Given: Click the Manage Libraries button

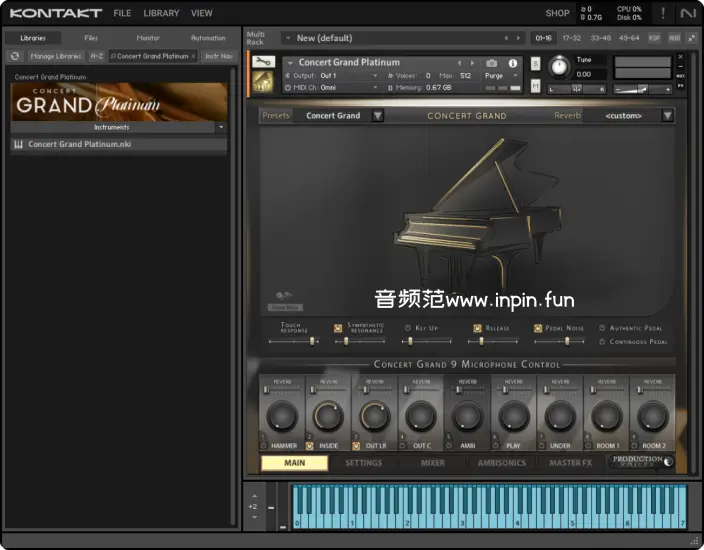Looking at the screenshot, I should tap(56, 56).
